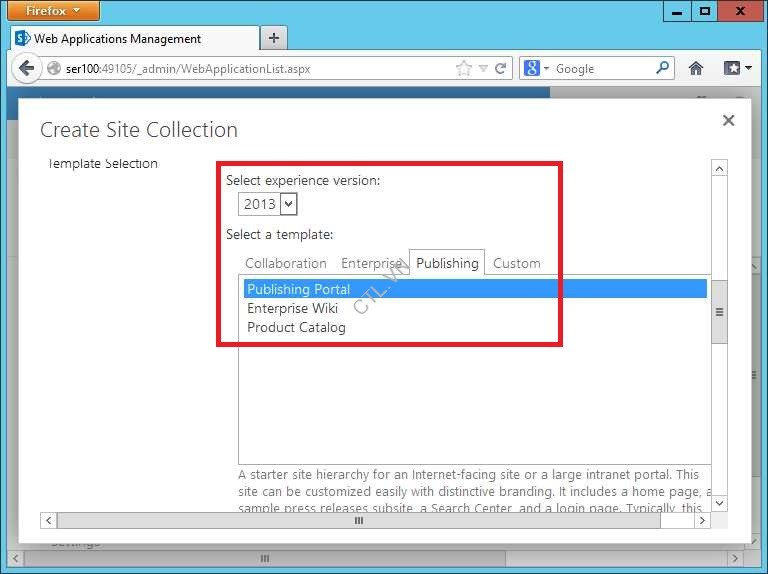The height and width of the screenshot is (574, 768).
Task: Click the dialog vertical scrollbar down arrow
Action: [719, 503]
